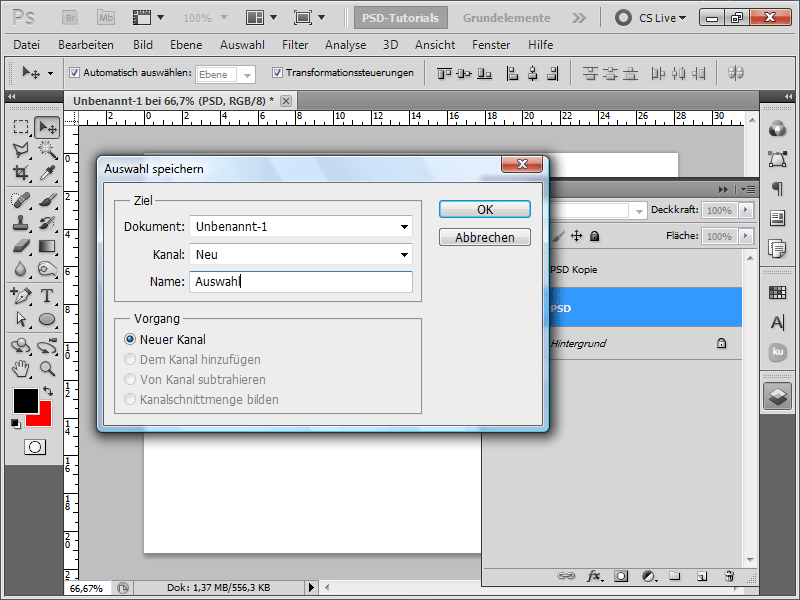Select the Crop tool

click(21, 173)
